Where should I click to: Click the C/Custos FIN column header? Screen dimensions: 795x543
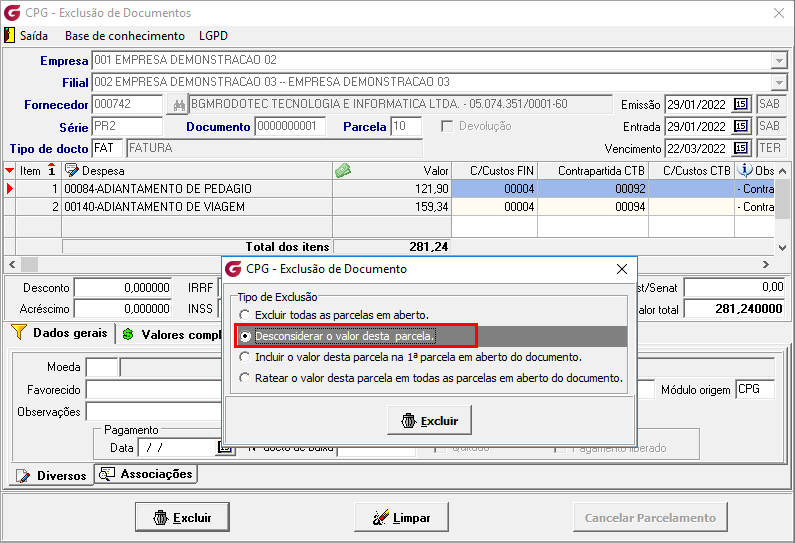[494, 171]
